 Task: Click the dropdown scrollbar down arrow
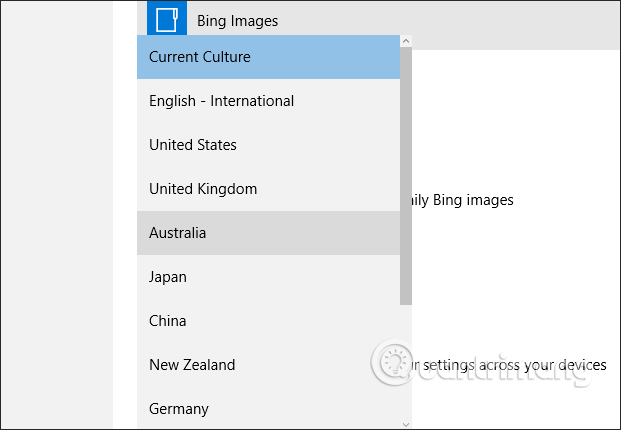(x=405, y=423)
